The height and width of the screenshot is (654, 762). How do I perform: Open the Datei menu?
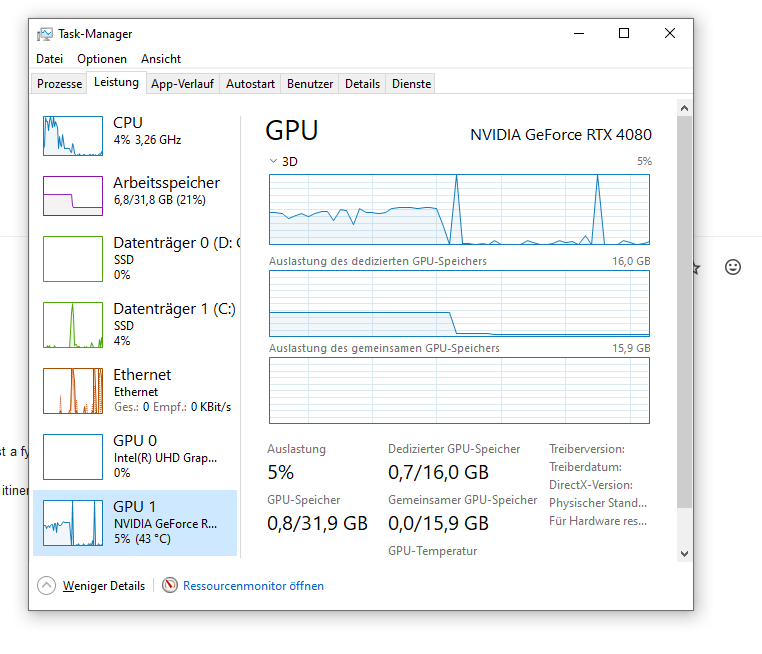pyautogui.click(x=50, y=59)
